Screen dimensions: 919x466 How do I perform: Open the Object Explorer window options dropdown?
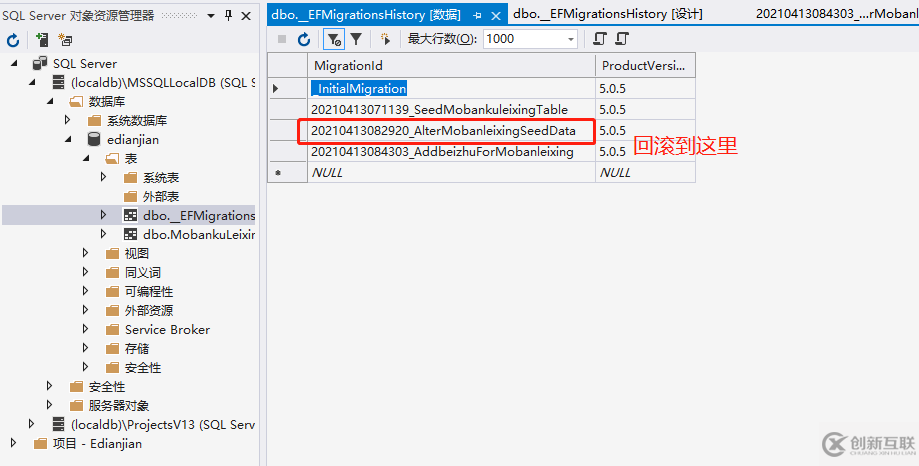(211, 16)
